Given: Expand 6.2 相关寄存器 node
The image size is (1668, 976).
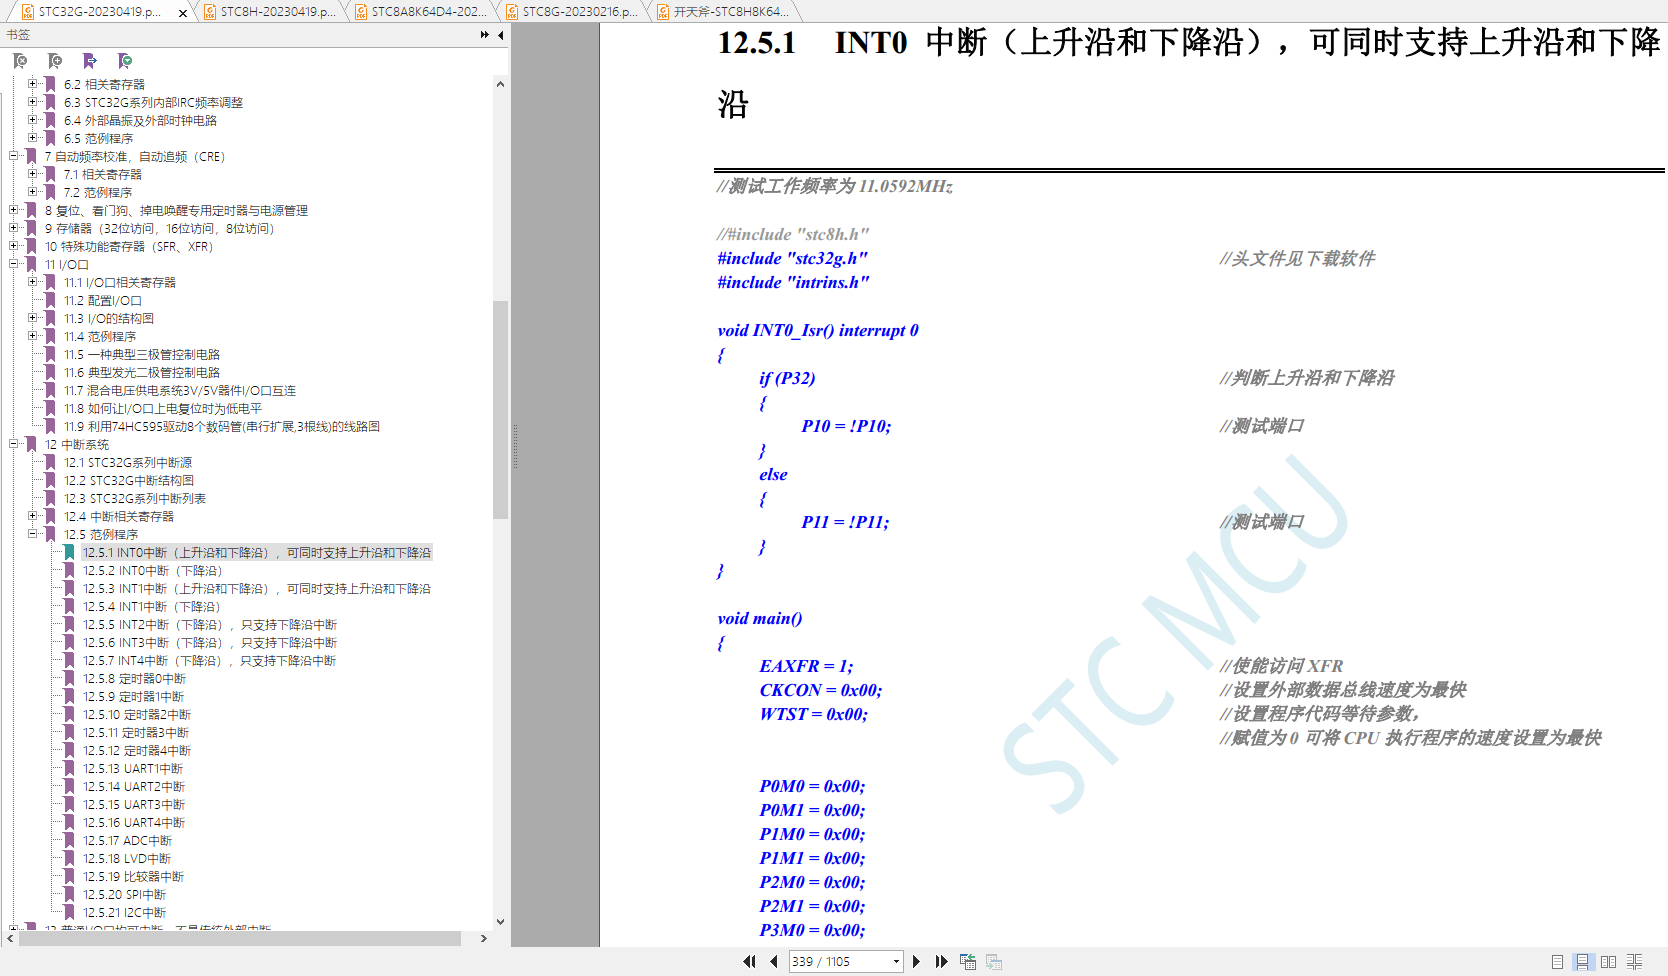Looking at the screenshot, I should pyautogui.click(x=32, y=84).
